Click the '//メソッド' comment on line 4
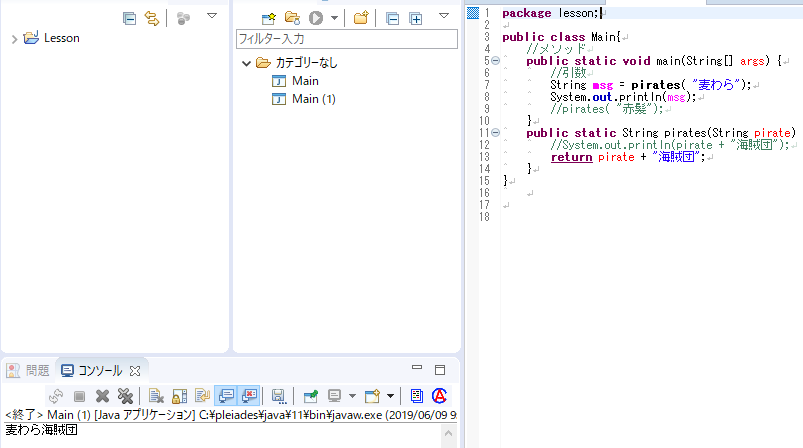Image resolution: width=803 pixels, height=448 pixels. tap(556, 49)
